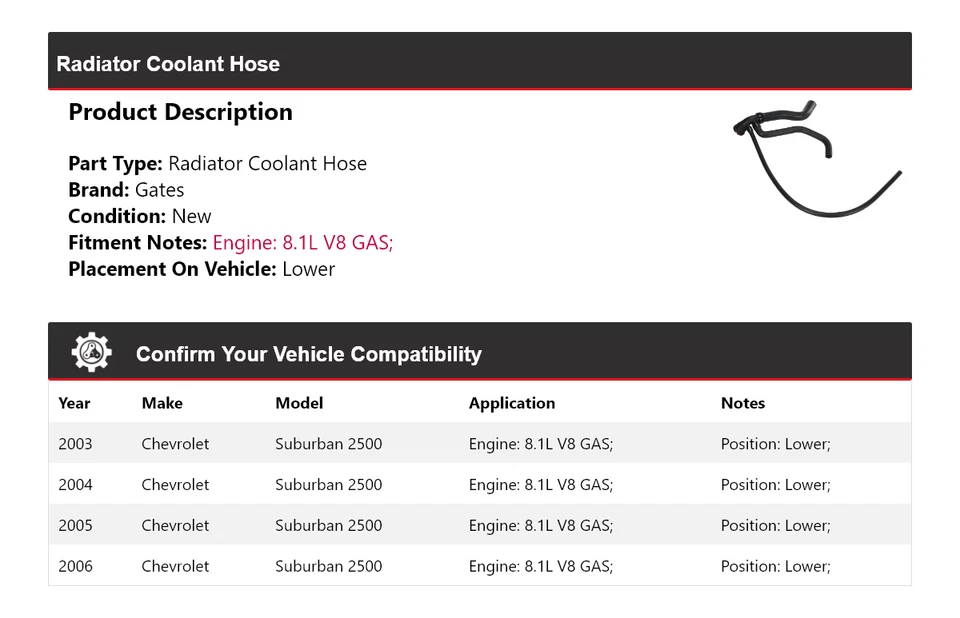Screen dimensions: 960x618
Task: Click the Application column header
Action: [511, 403]
